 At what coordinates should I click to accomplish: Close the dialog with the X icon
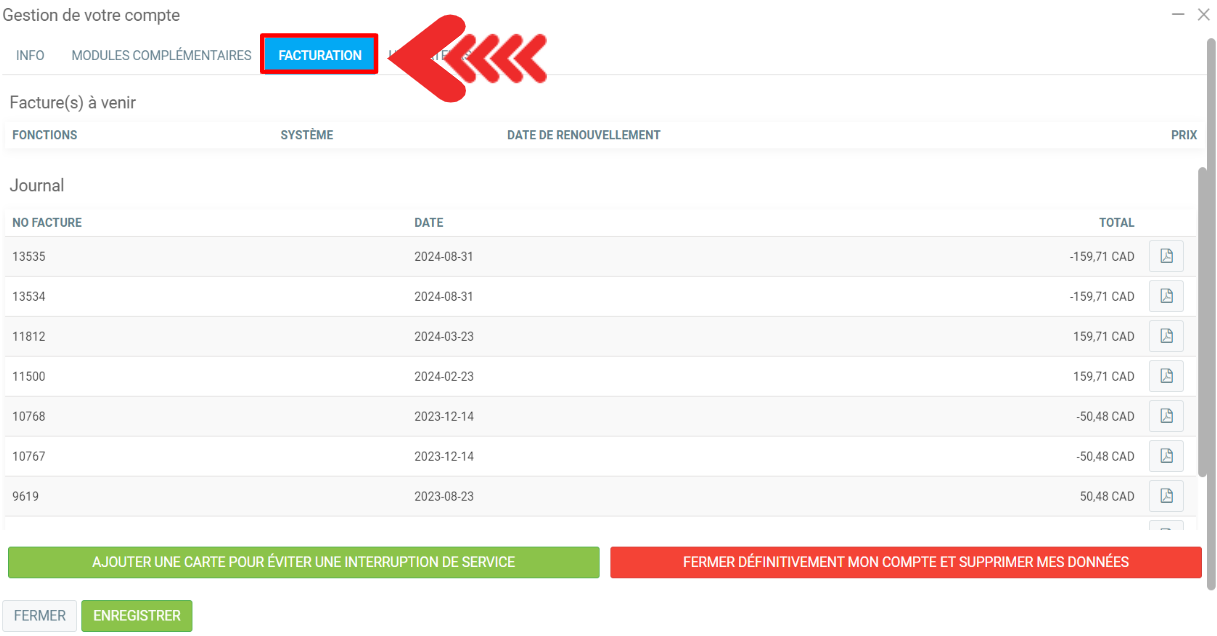point(1203,15)
